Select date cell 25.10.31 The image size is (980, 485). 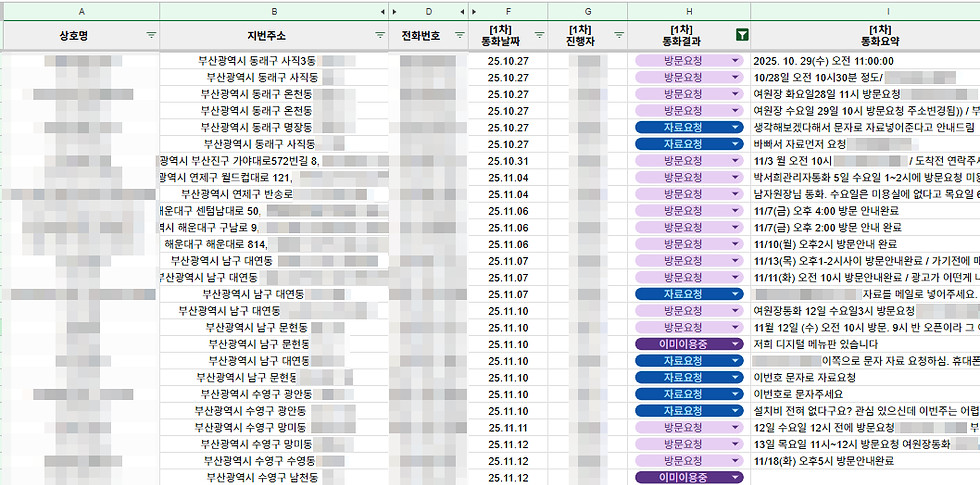508,161
